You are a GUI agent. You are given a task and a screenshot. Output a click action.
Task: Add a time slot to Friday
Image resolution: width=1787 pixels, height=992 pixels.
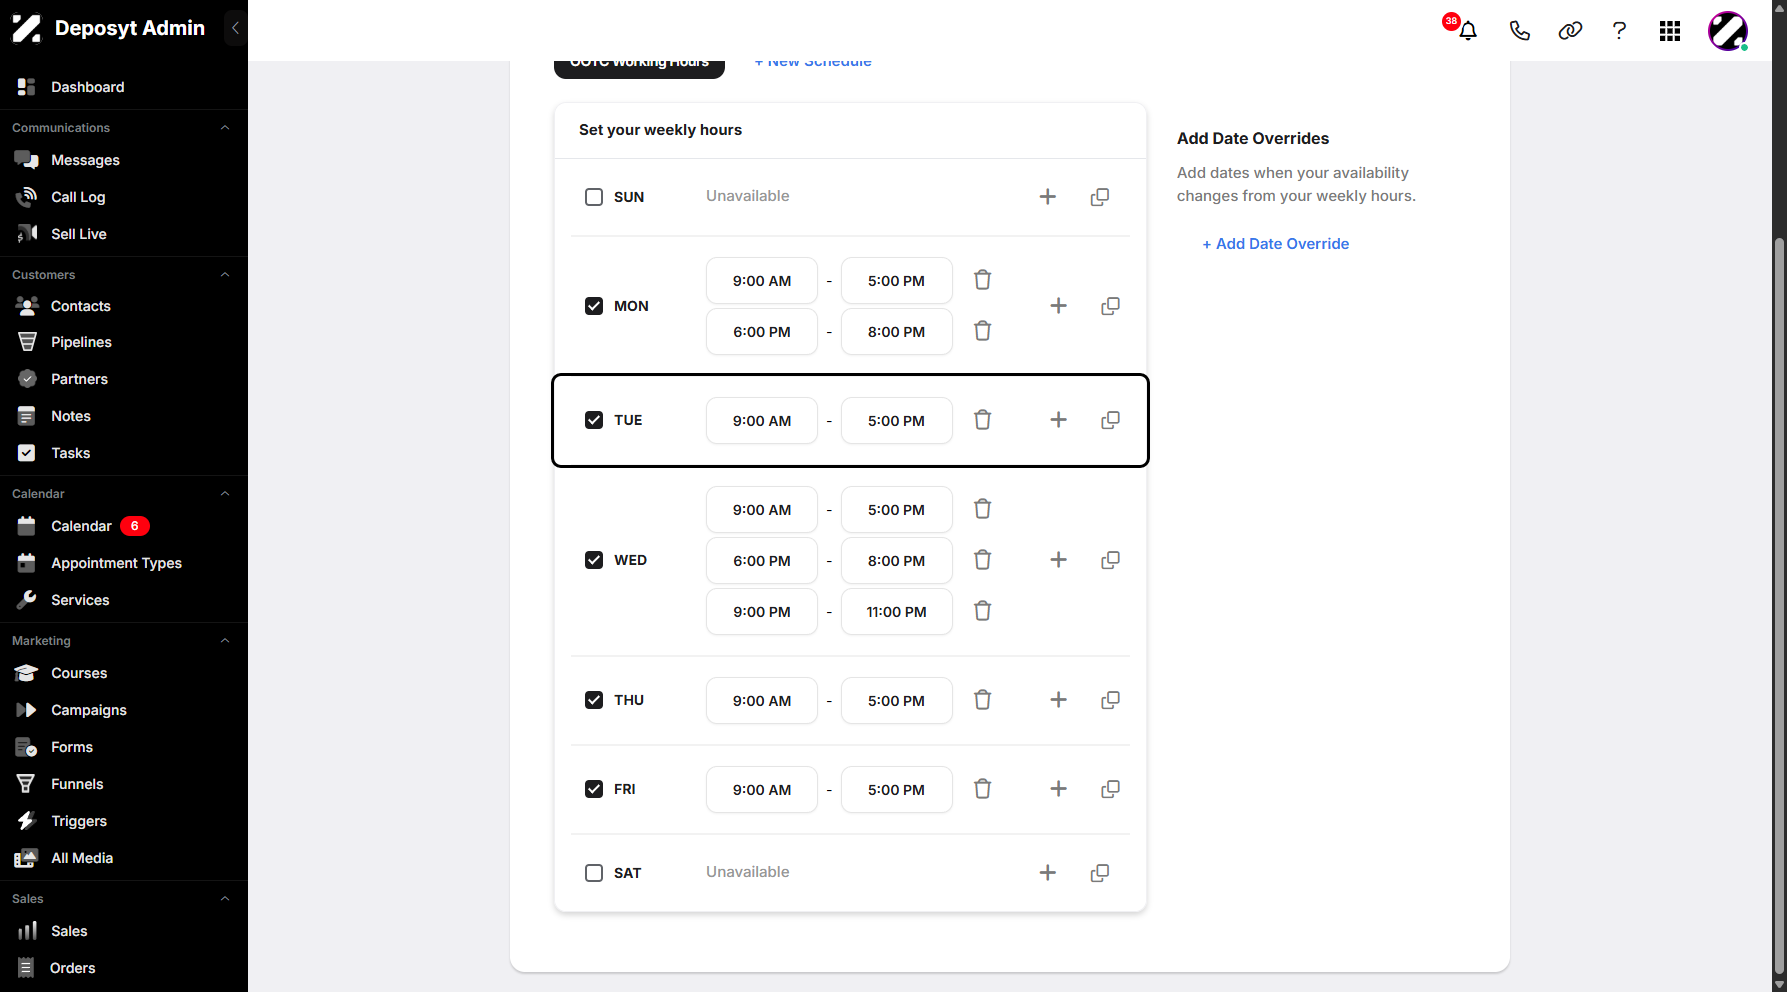[1059, 789]
